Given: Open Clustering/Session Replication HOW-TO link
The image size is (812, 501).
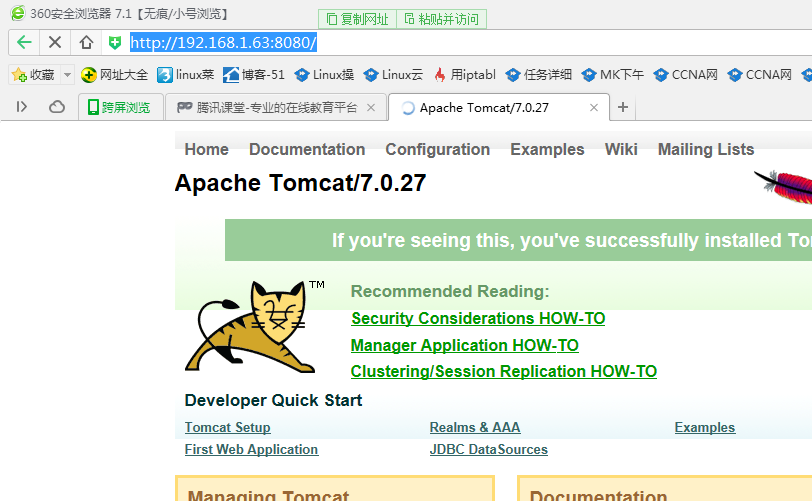Looking at the screenshot, I should click(504, 371).
